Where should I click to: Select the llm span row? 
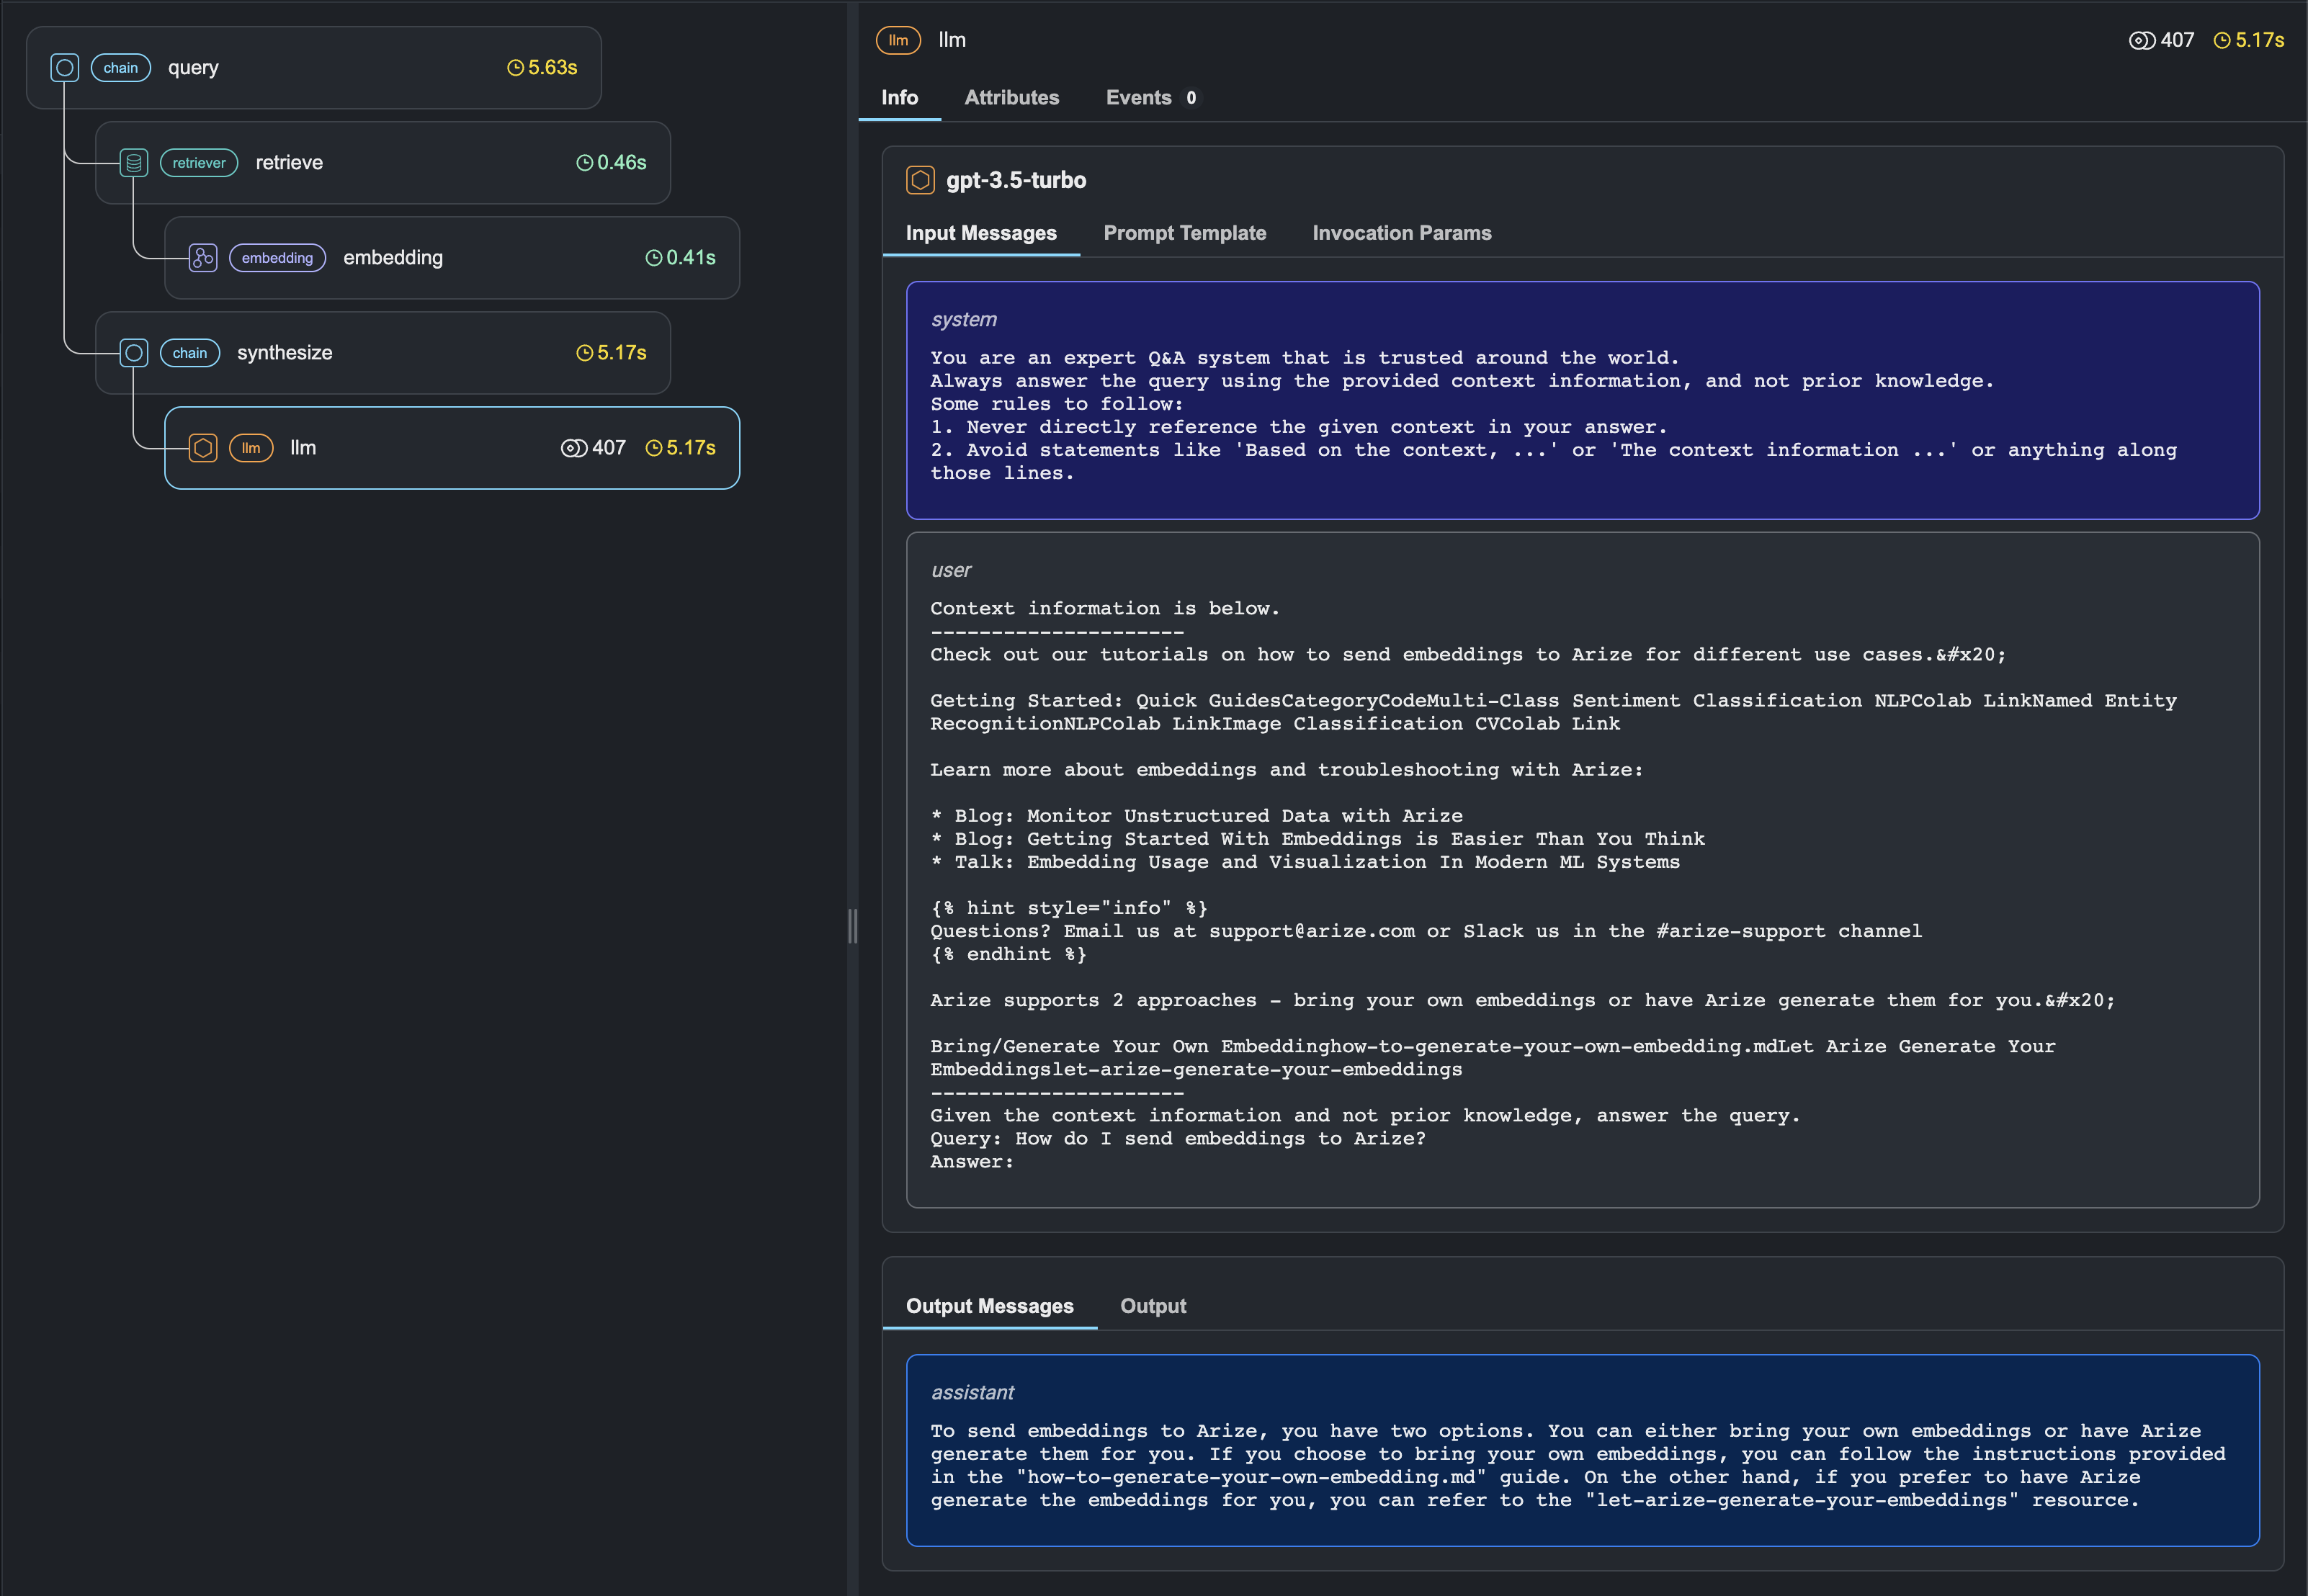click(x=452, y=448)
